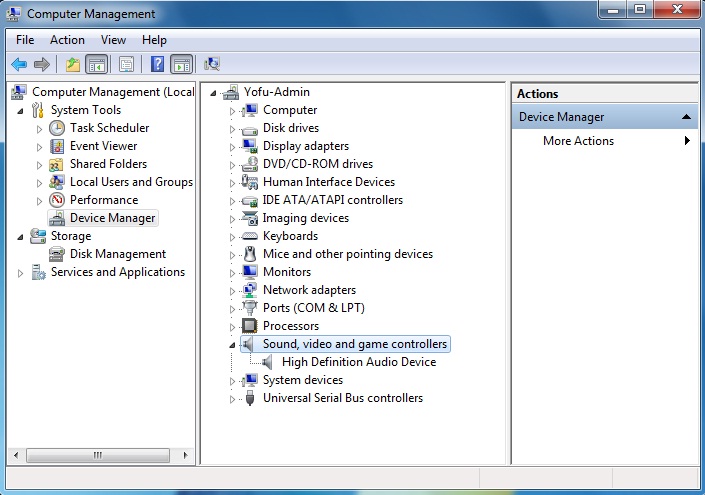Screen dimensions: 705x495
Task: Click the Storage icon
Action: 38,236
